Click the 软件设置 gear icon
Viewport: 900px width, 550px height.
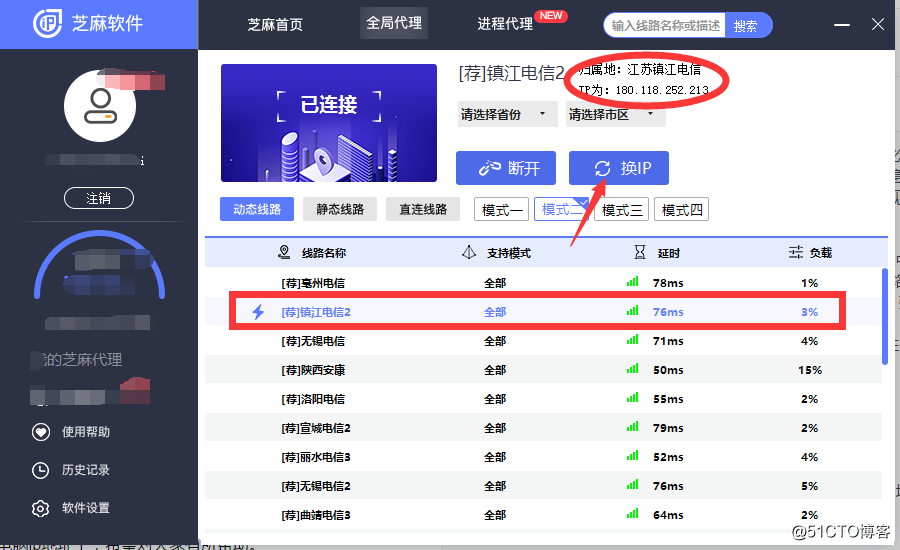(x=40, y=508)
